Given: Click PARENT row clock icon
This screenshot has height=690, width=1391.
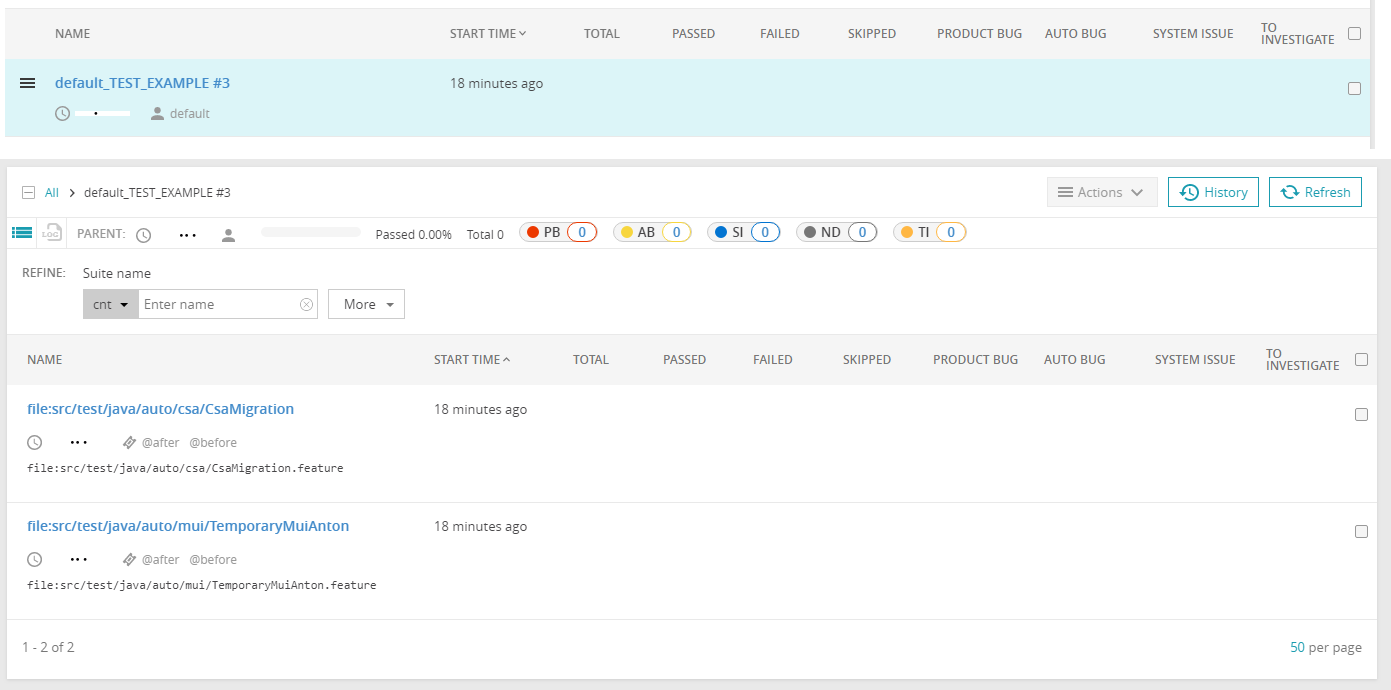Looking at the screenshot, I should (144, 235).
